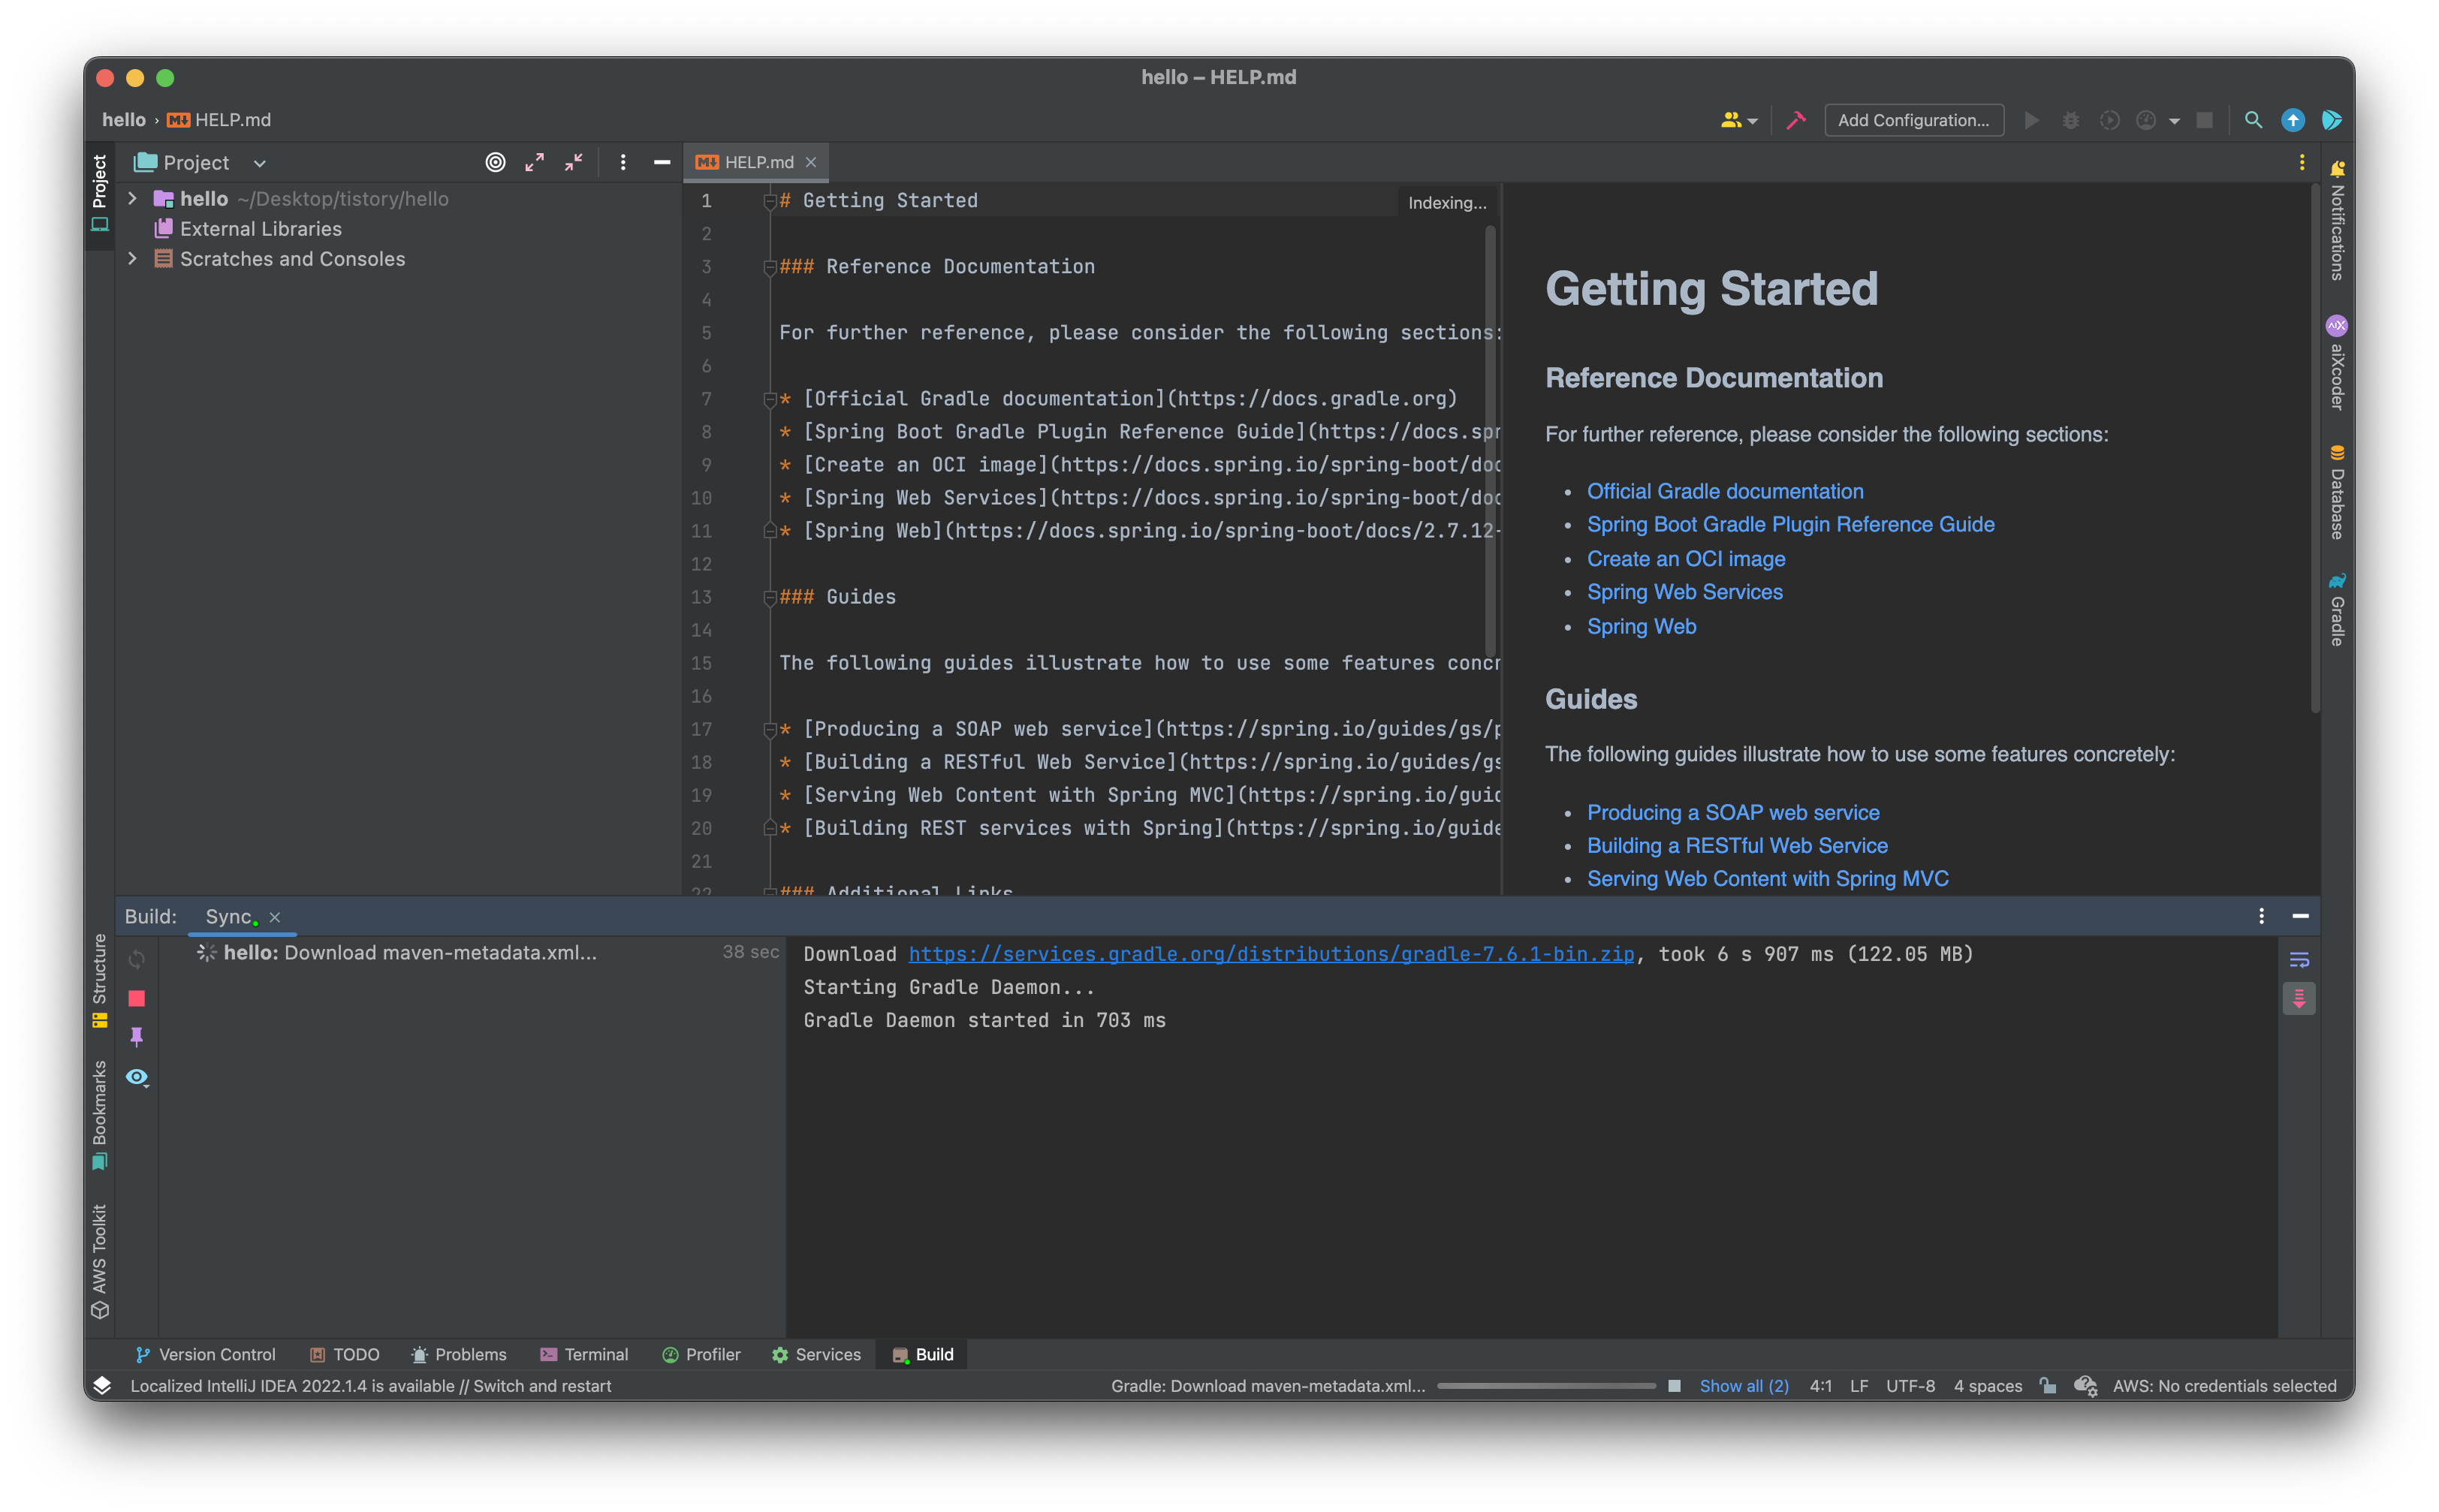Hide the Project panel with minus icon

[x=662, y=162]
